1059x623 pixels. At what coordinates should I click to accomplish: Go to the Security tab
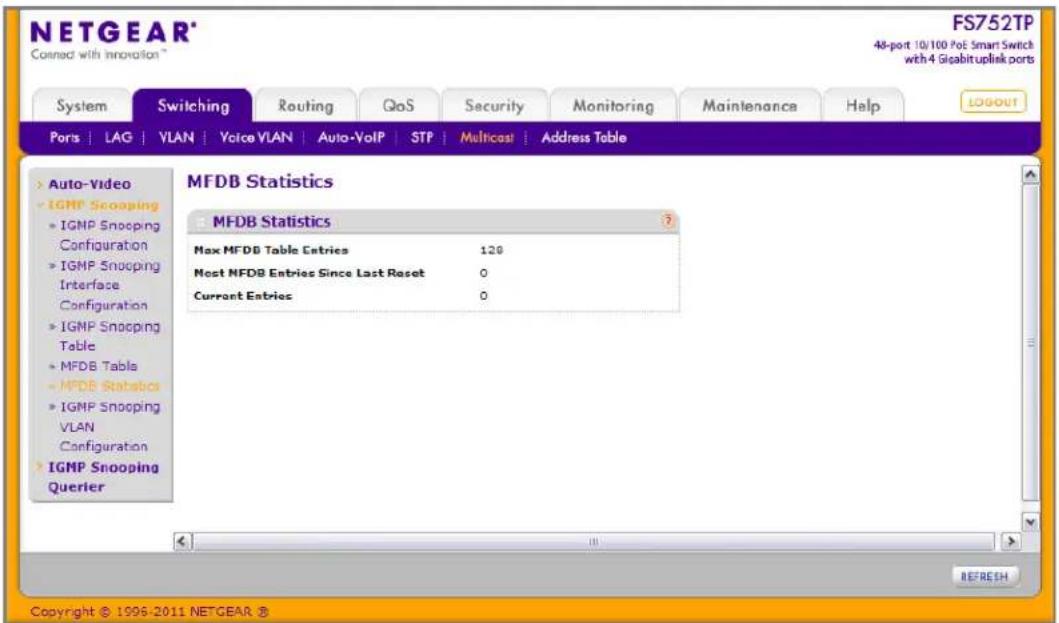coord(494,106)
